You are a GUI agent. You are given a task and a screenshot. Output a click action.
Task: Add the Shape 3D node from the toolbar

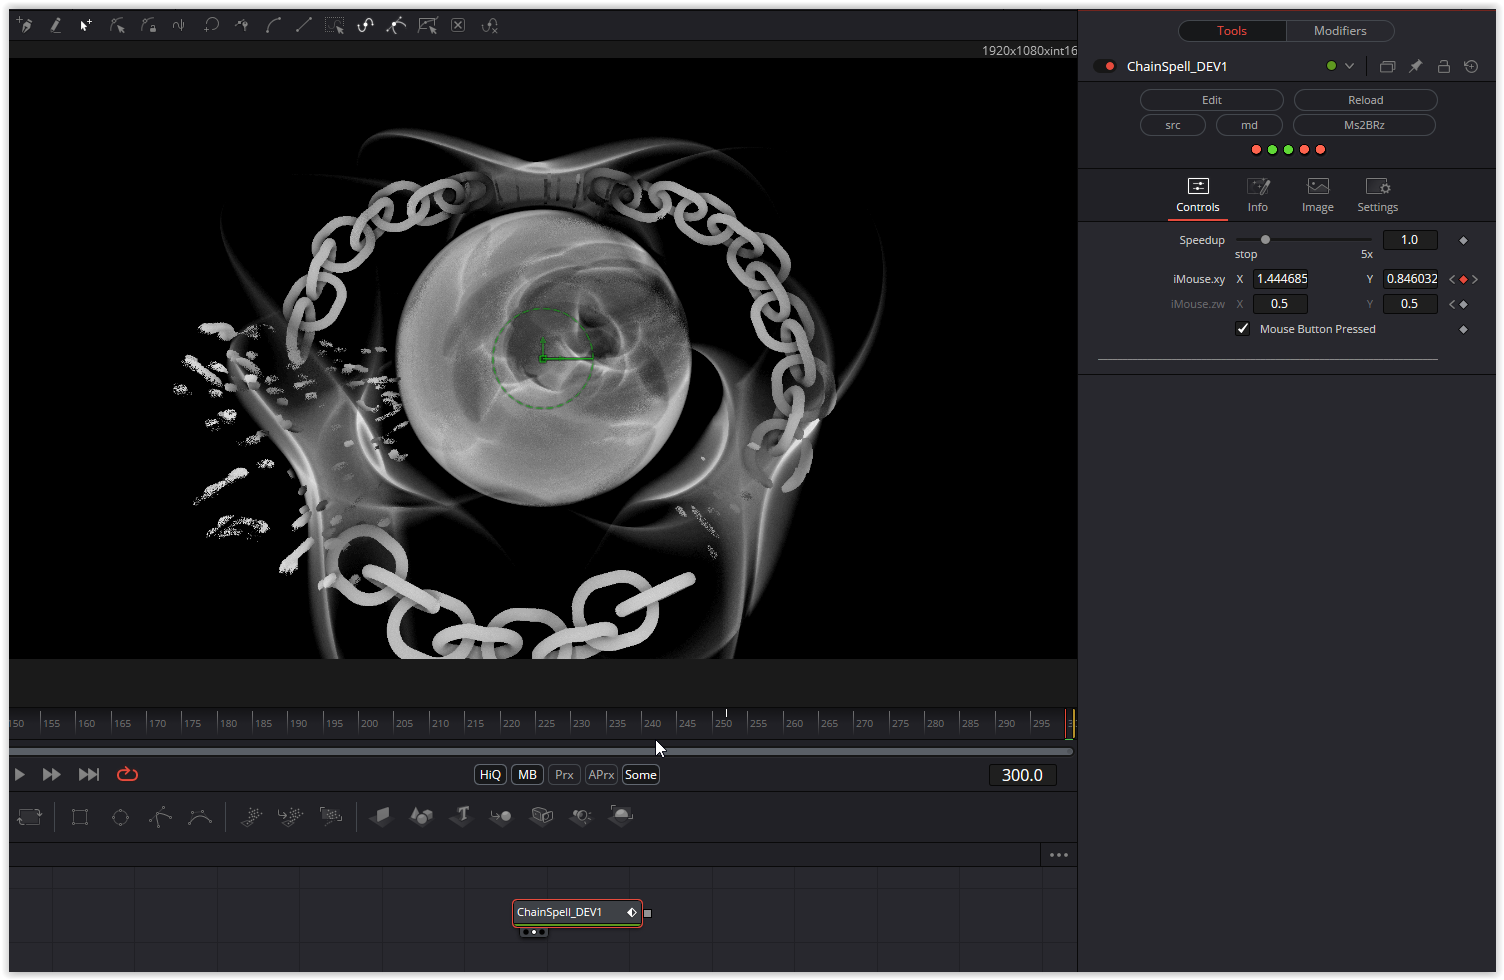pyautogui.click(x=421, y=816)
